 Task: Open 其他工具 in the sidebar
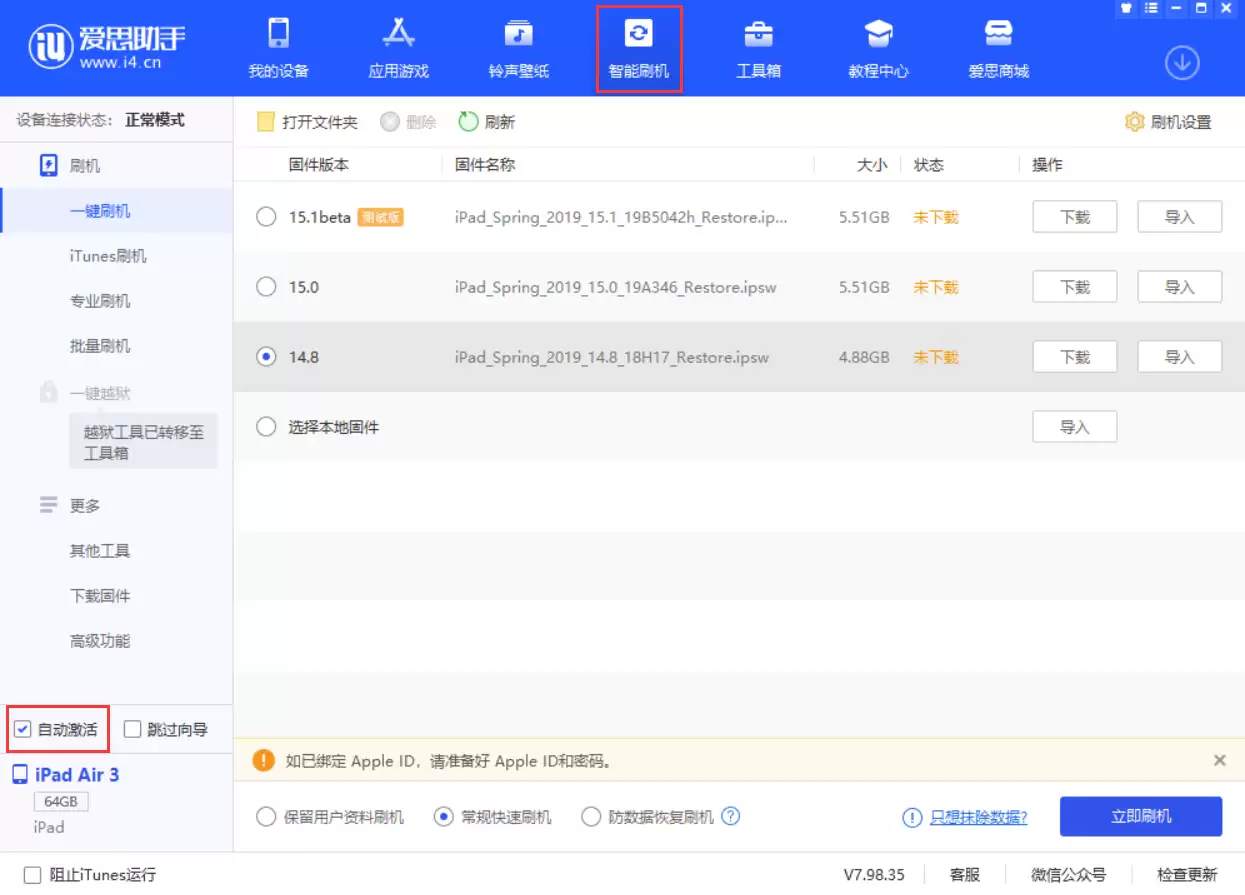pyautogui.click(x=100, y=551)
